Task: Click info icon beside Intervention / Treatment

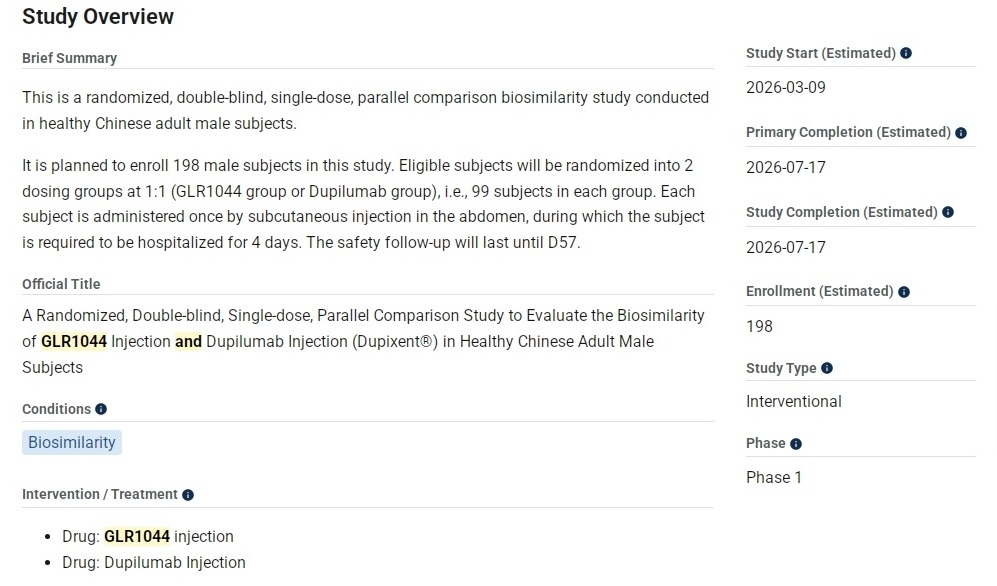Action: 188,495
